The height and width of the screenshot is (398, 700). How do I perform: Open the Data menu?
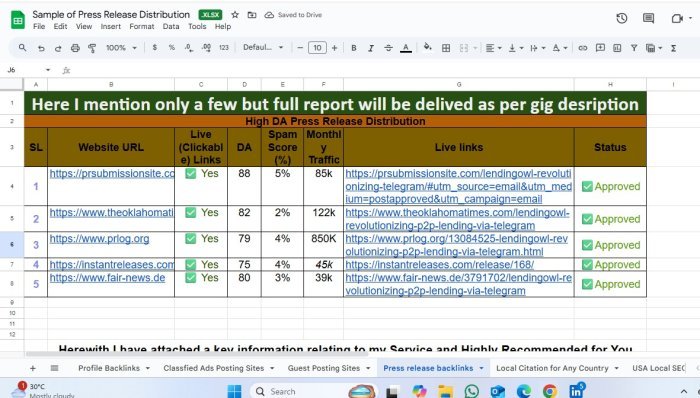click(x=171, y=26)
